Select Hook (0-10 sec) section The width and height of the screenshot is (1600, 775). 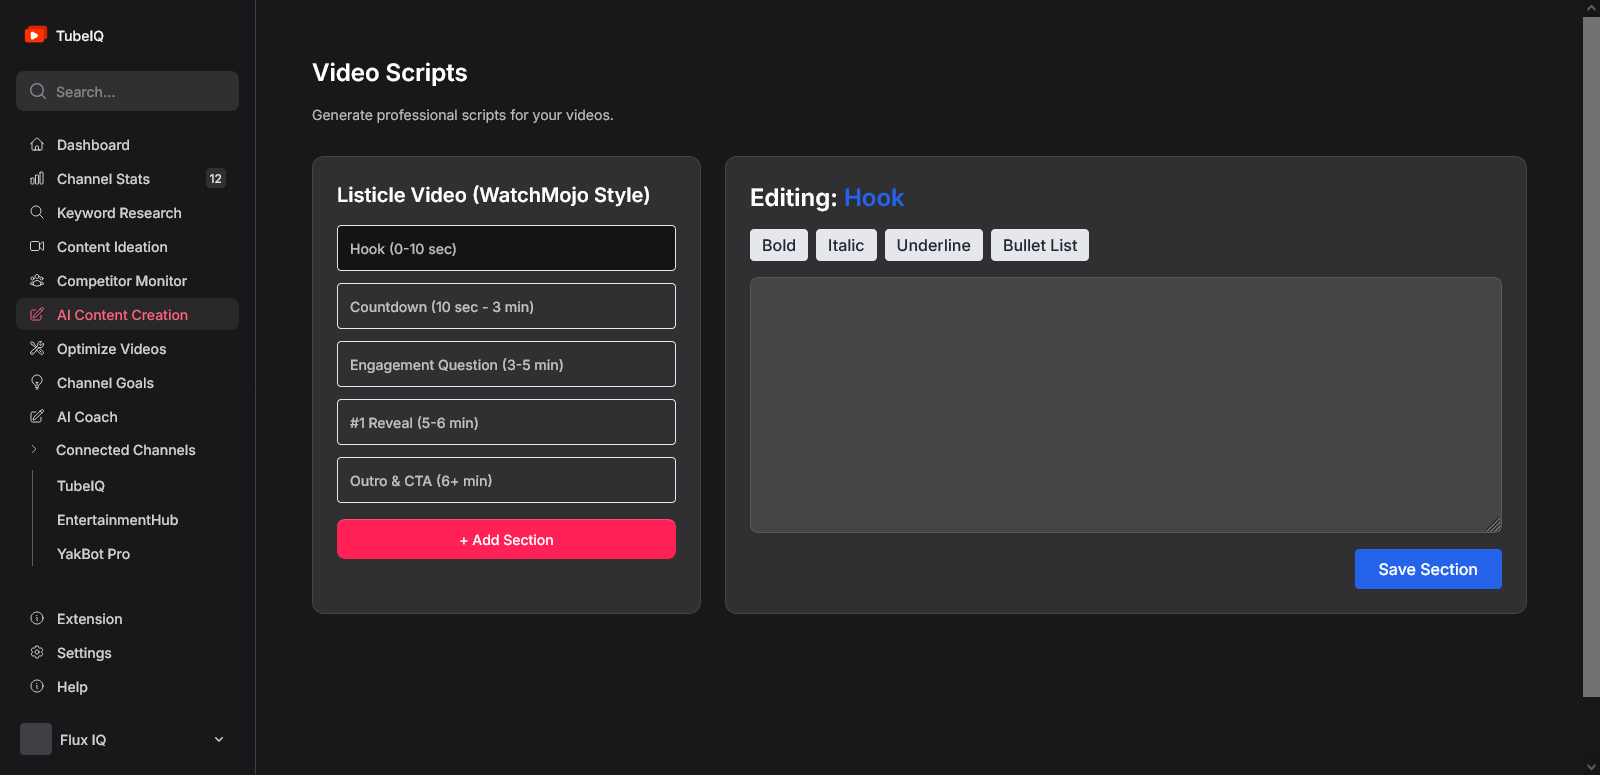click(x=506, y=248)
